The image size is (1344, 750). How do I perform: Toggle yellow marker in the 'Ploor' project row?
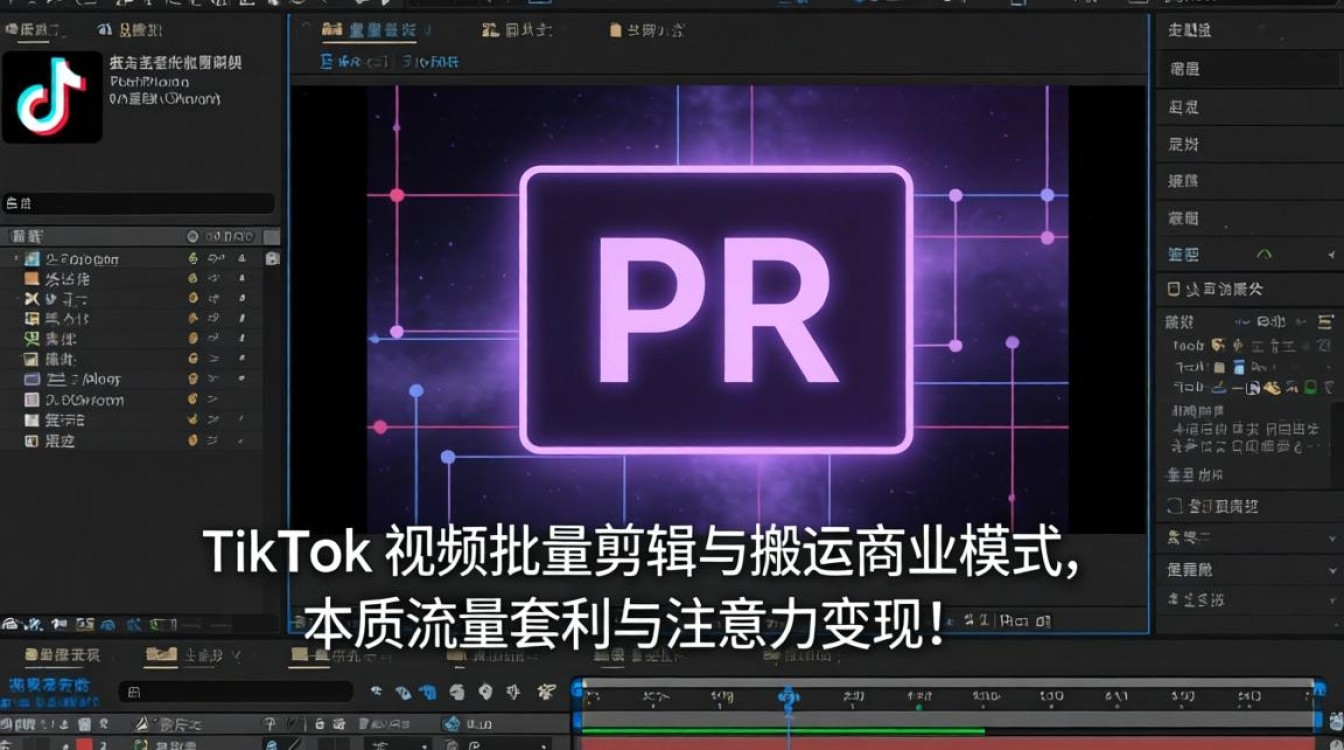pyautogui.click(x=193, y=380)
